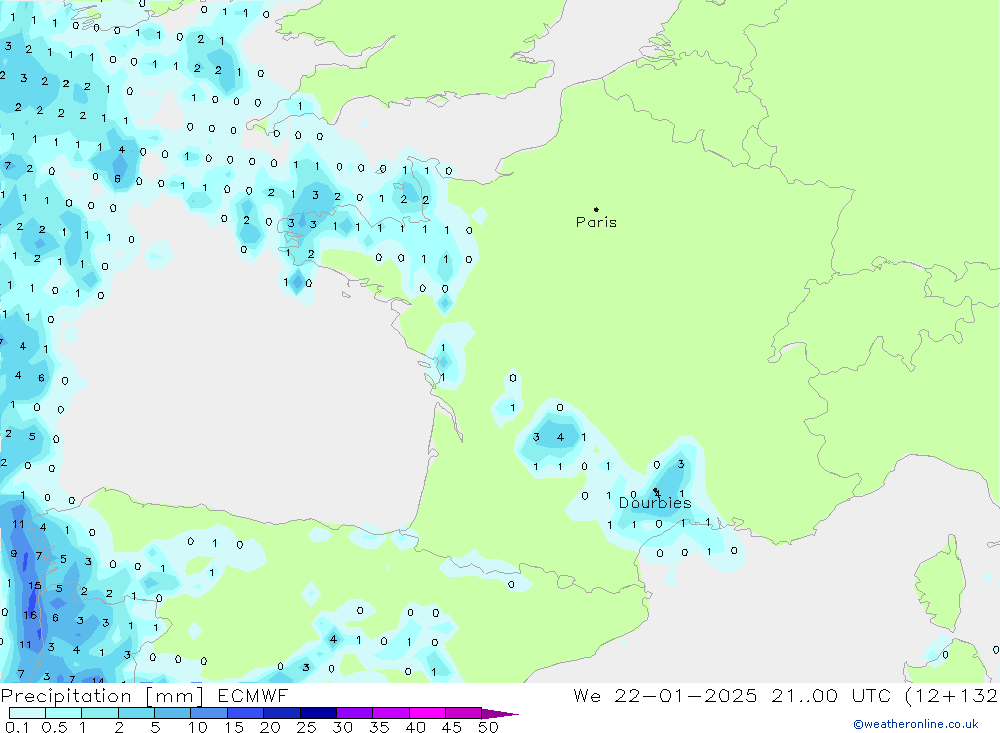Click the Paris city label
The width and height of the screenshot is (1000, 733).
click(596, 222)
